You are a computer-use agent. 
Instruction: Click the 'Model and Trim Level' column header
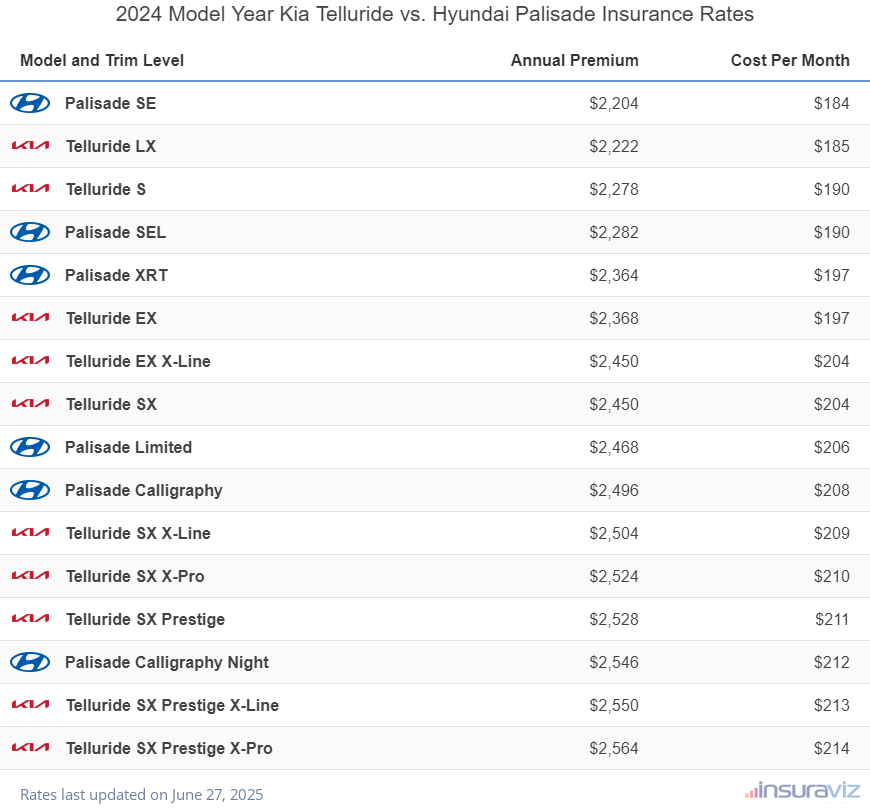(x=102, y=60)
